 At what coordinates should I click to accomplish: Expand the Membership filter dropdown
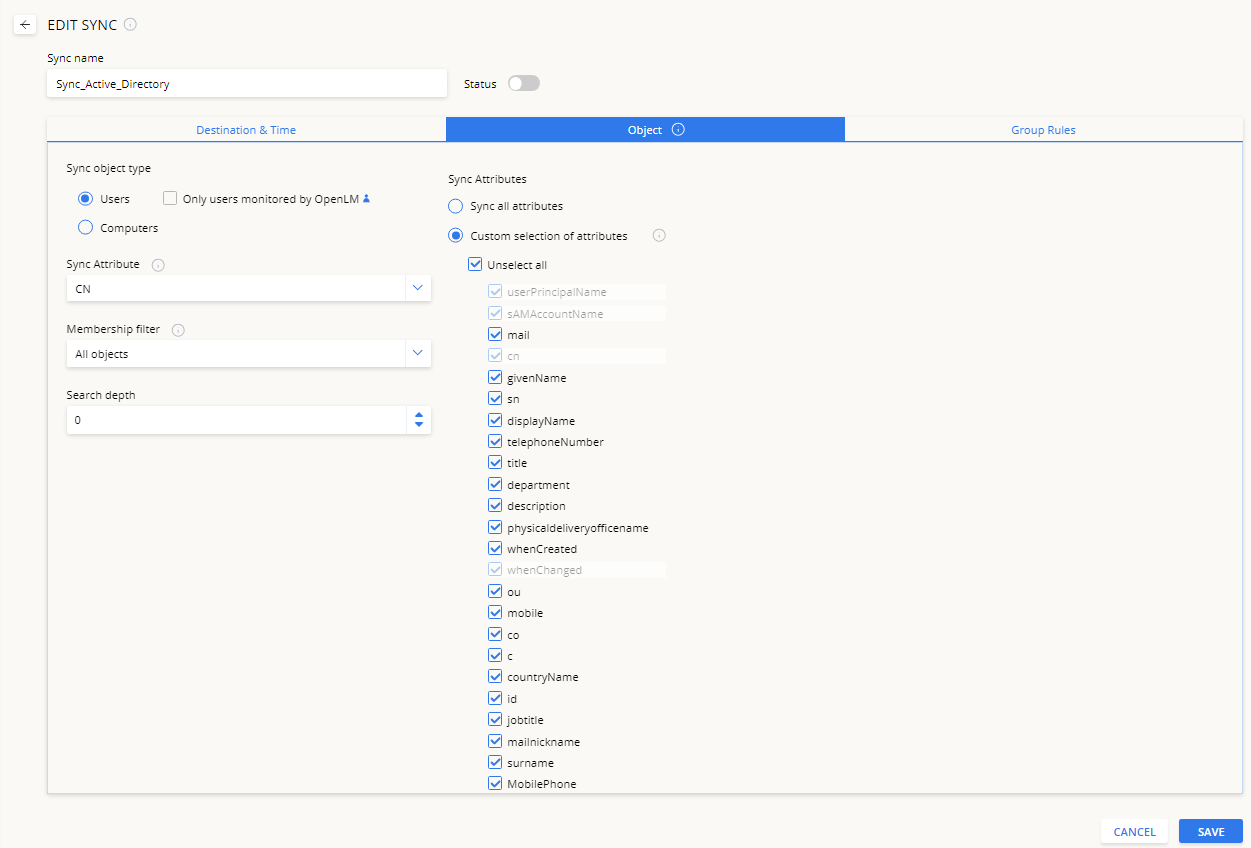coord(418,354)
